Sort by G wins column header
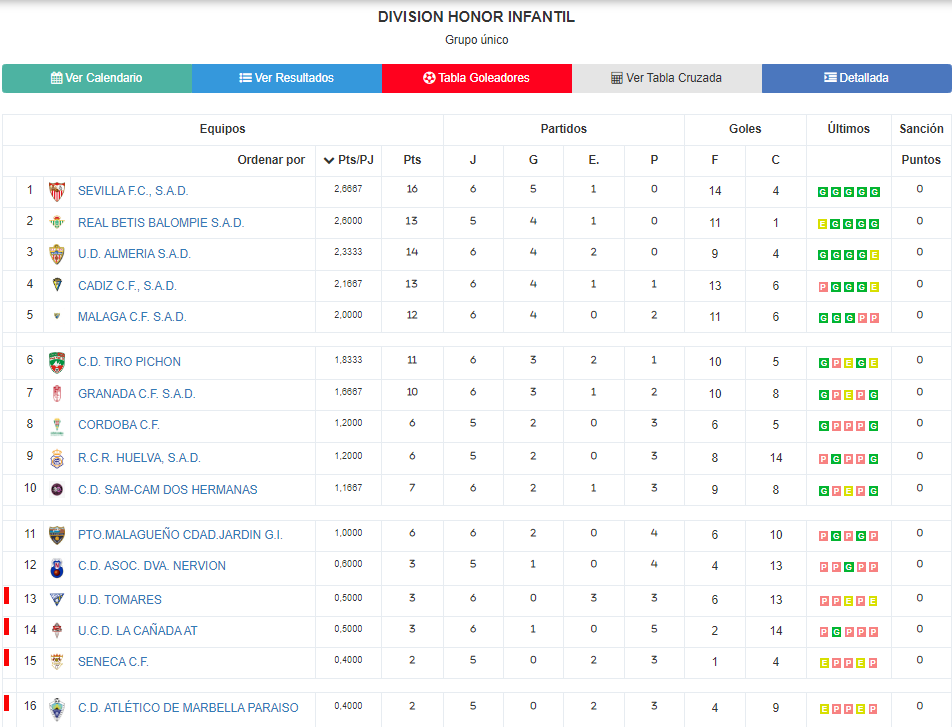952x727 pixels. pos(533,160)
